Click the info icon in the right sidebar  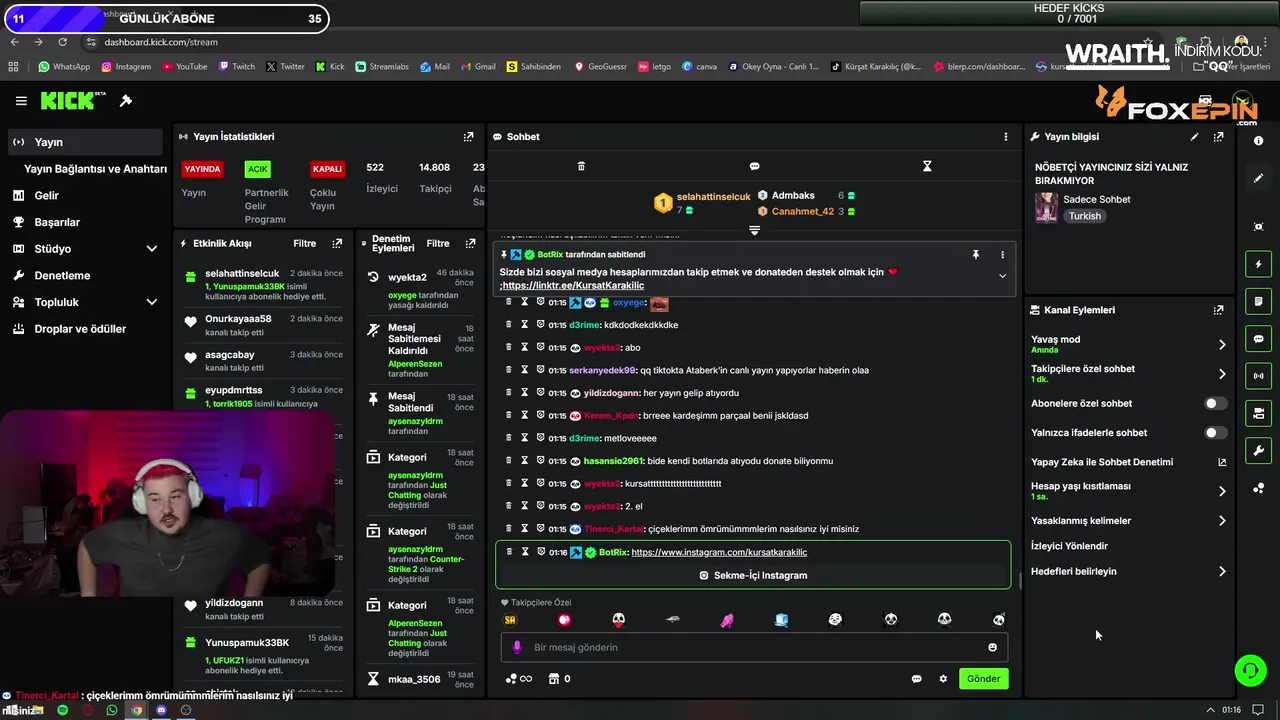click(x=1258, y=141)
